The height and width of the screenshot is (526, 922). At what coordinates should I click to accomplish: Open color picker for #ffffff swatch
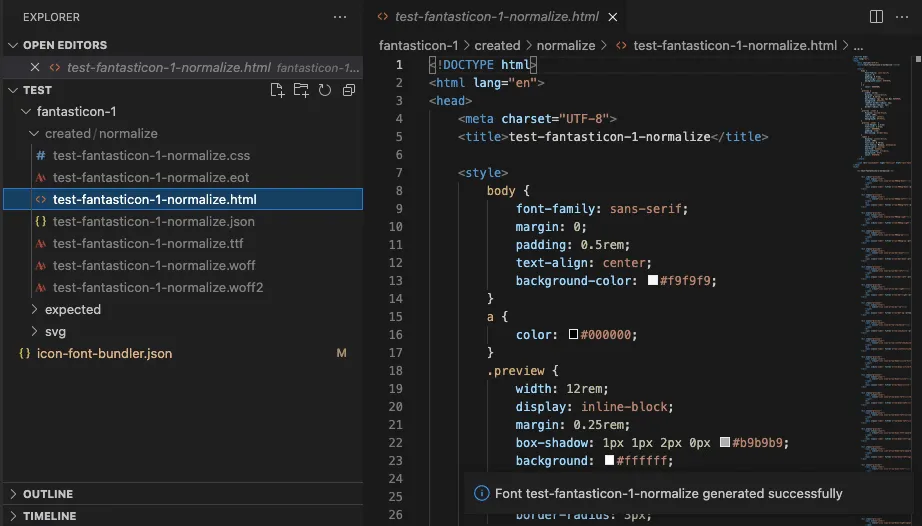[x=609, y=460]
